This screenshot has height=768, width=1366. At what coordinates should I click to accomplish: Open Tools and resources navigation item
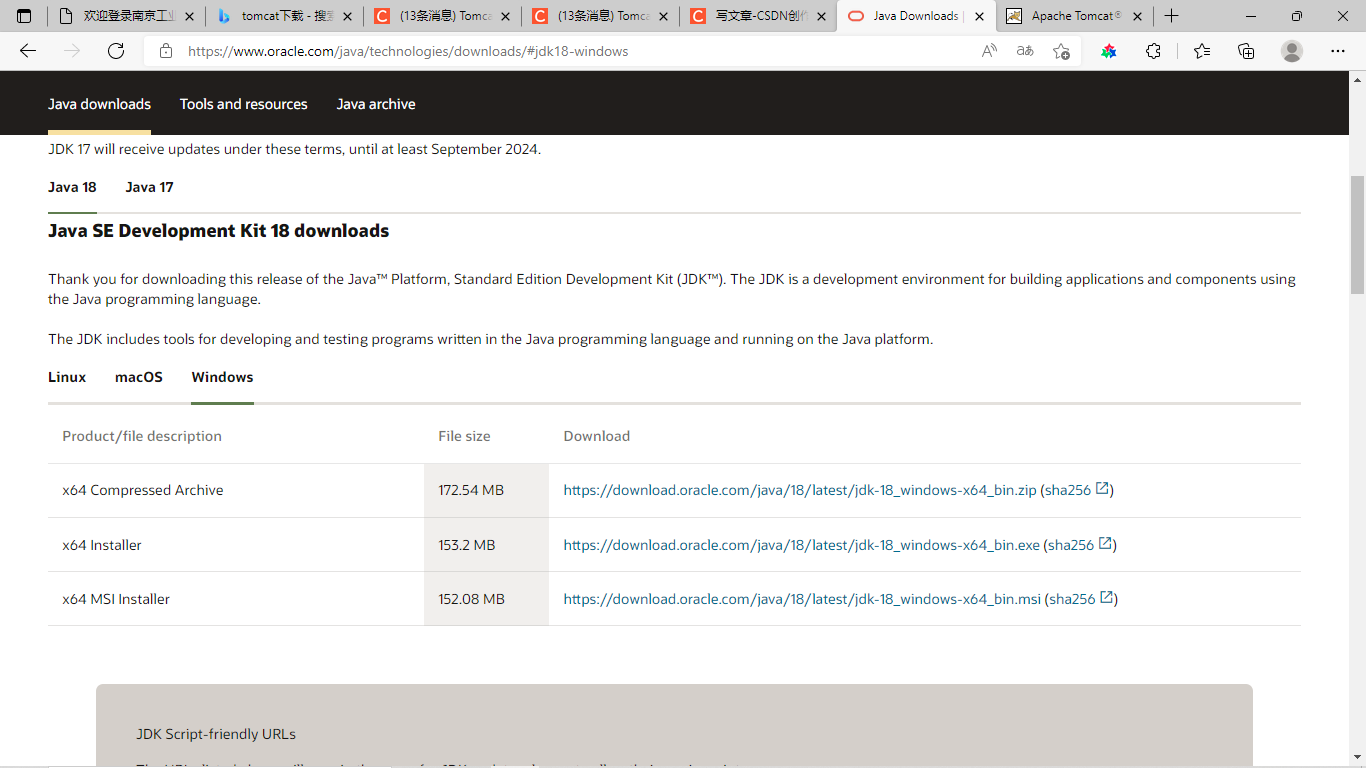point(244,104)
